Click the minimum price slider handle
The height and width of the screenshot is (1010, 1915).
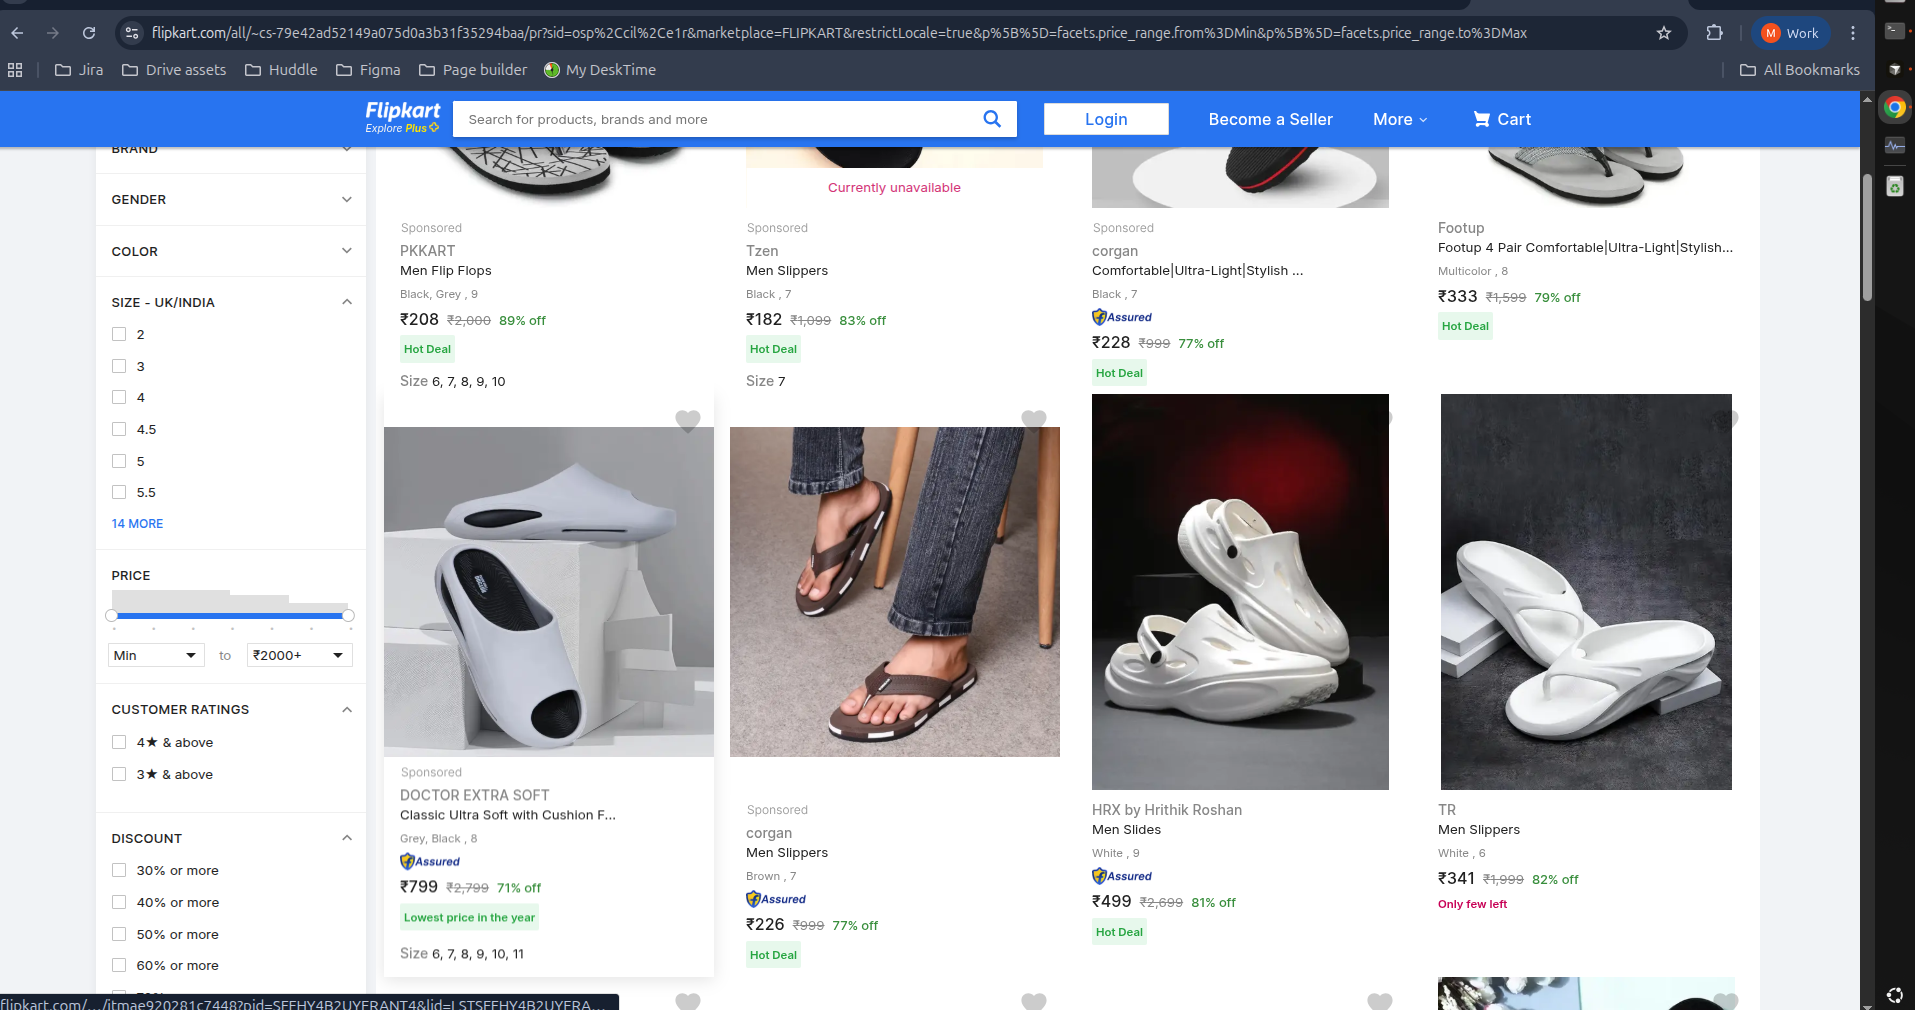[x=112, y=616]
